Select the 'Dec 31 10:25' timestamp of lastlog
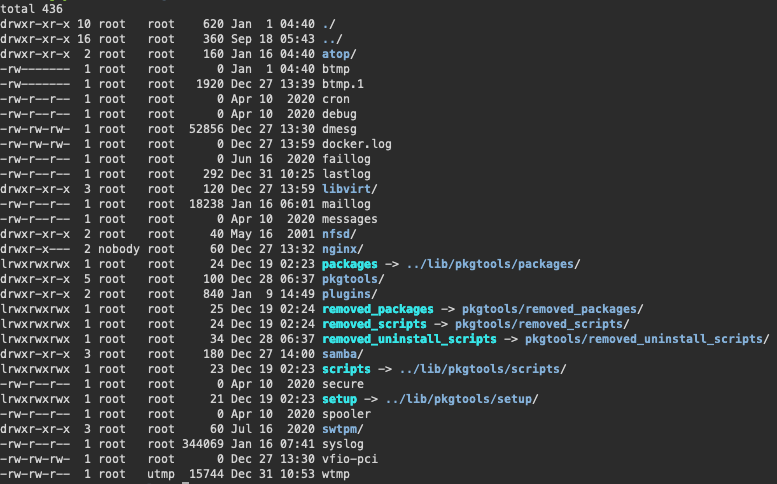Image resolution: width=777 pixels, height=484 pixels. 273,174
